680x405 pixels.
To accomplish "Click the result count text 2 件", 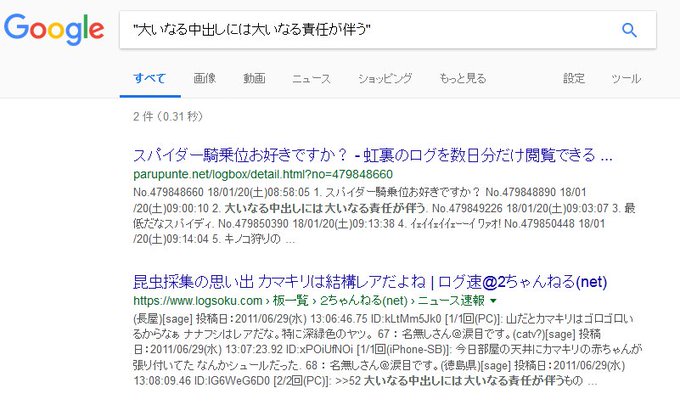I will coord(168,116).
